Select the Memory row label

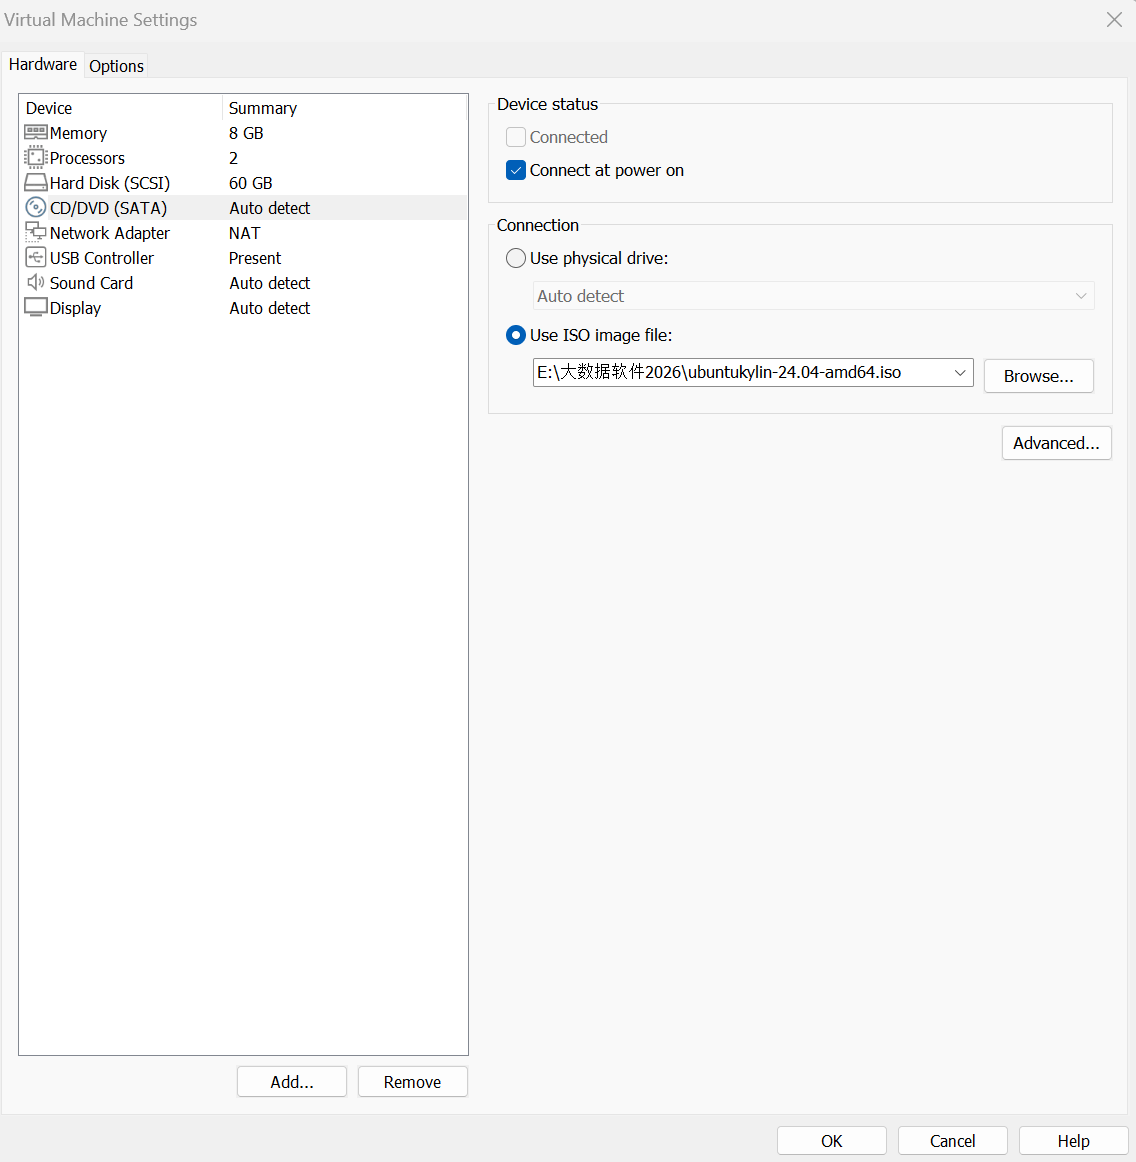[x=79, y=133]
